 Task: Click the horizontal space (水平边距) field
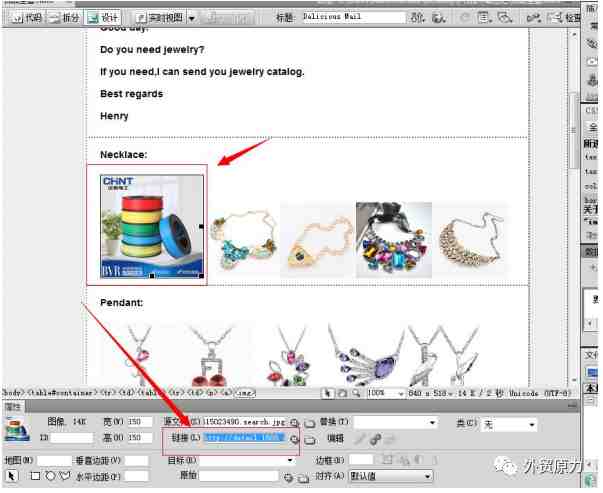point(137,476)
